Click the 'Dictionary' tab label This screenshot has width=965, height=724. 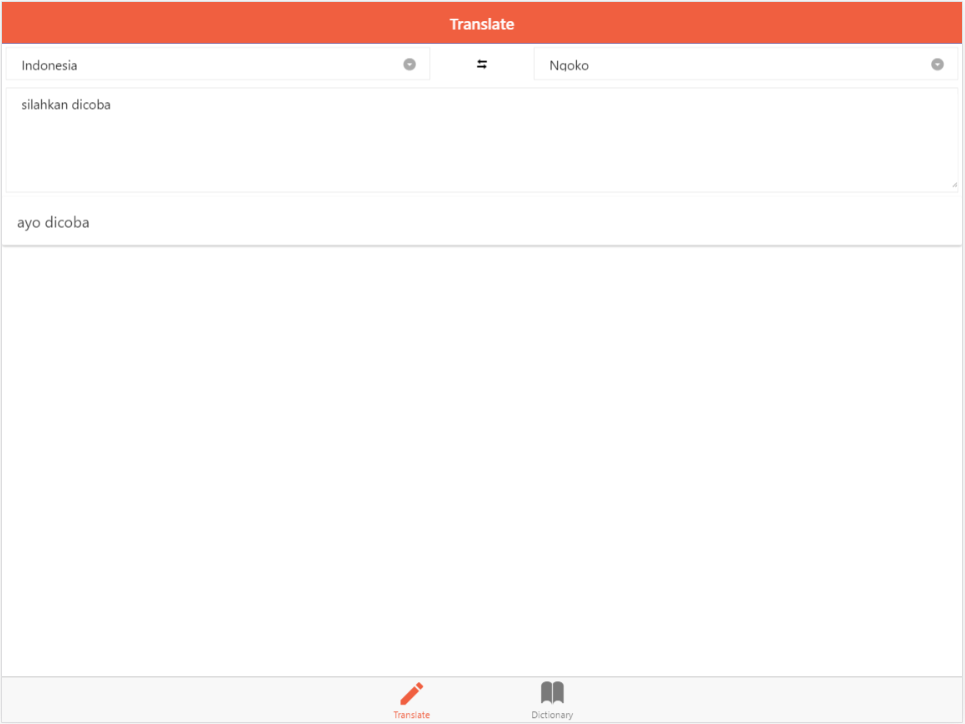coord(552,715)
